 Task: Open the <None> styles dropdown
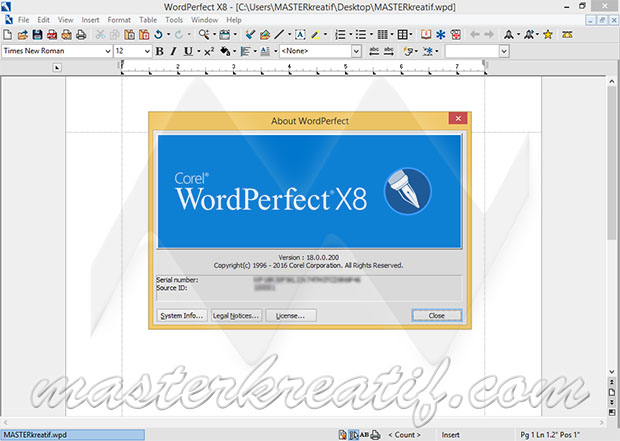coord(356,51)
